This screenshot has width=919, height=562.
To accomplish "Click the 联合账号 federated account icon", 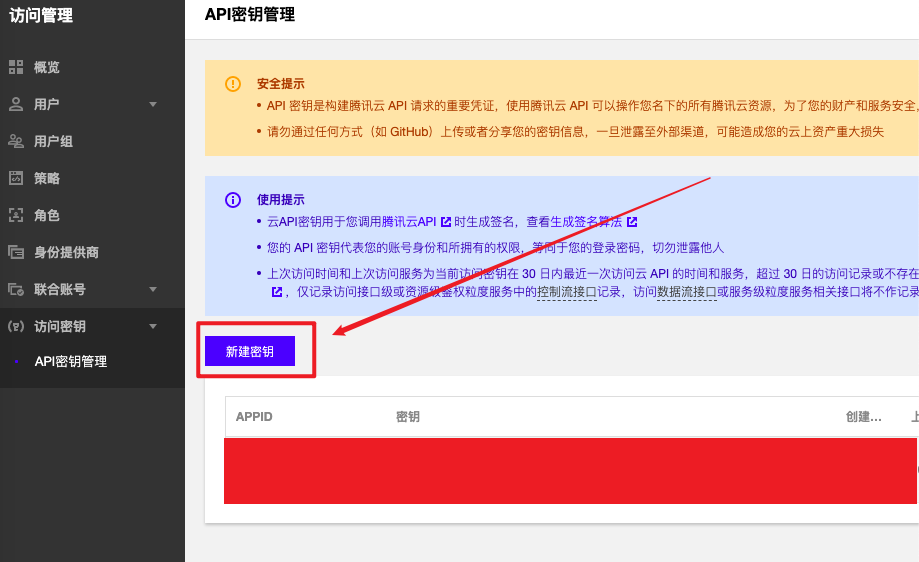I will (16, 289).
